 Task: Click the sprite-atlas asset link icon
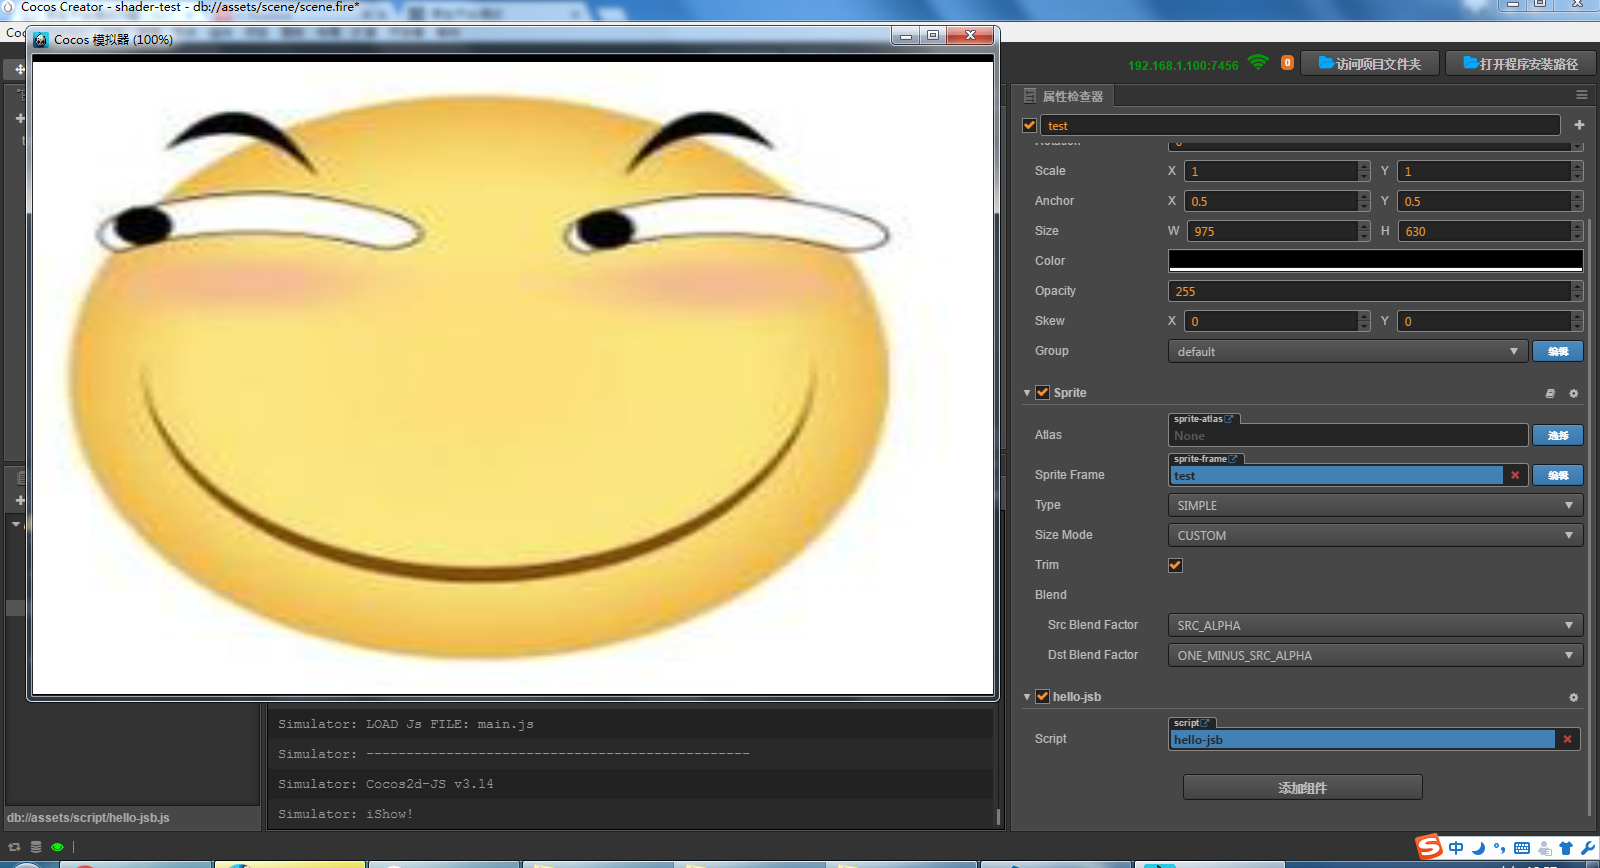coord(1229,419)
